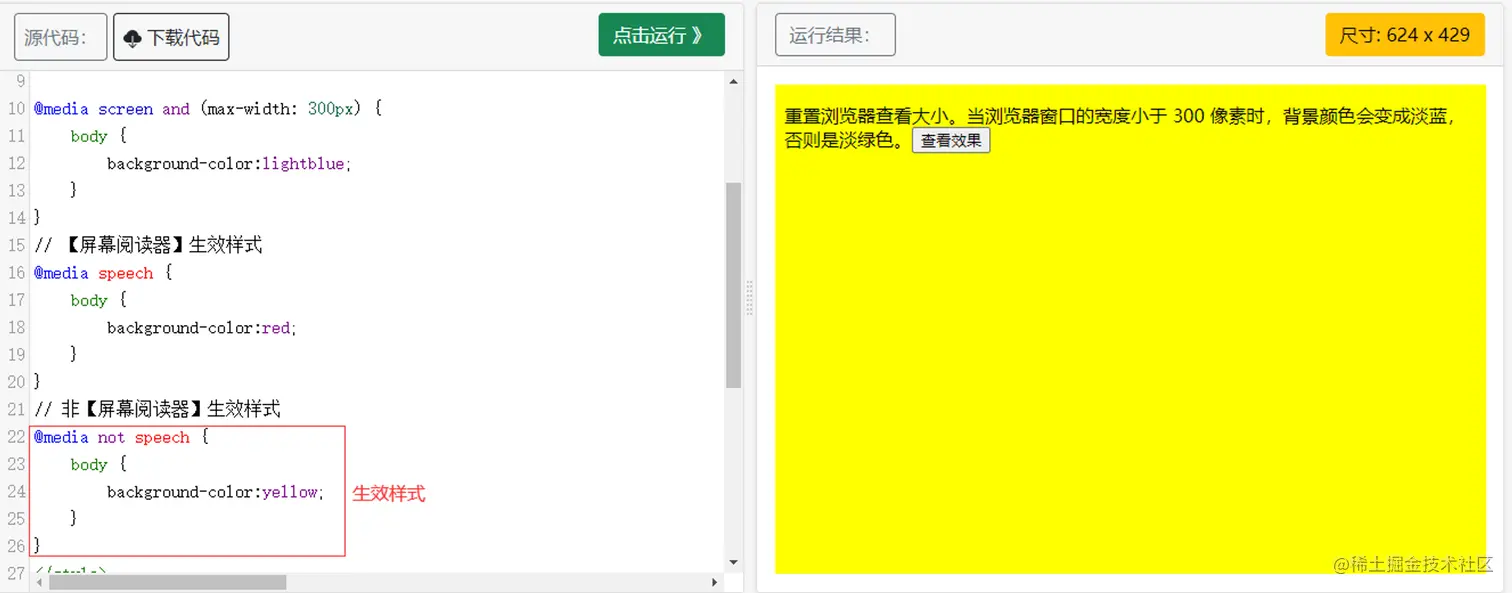
Task: Click the pane splitter handle between editor and result
Action: [x=750, y=298]
